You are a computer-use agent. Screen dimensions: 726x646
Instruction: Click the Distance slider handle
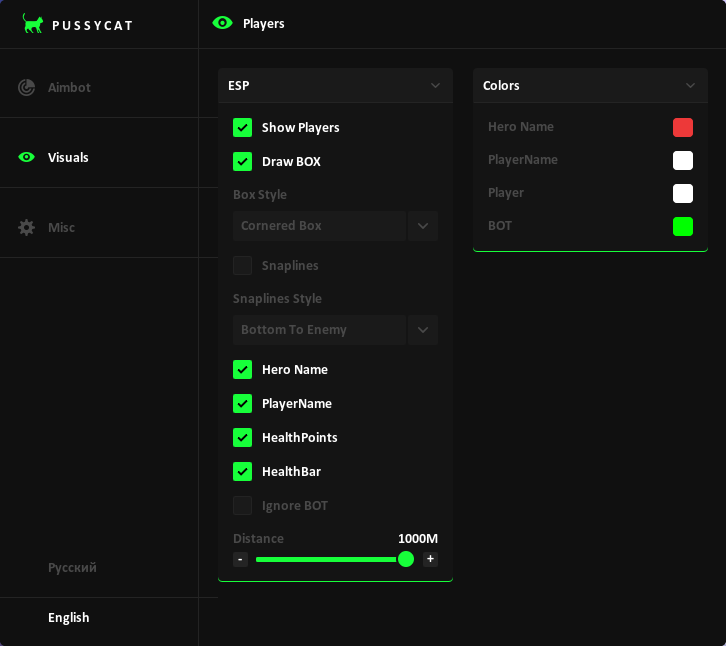406,559
